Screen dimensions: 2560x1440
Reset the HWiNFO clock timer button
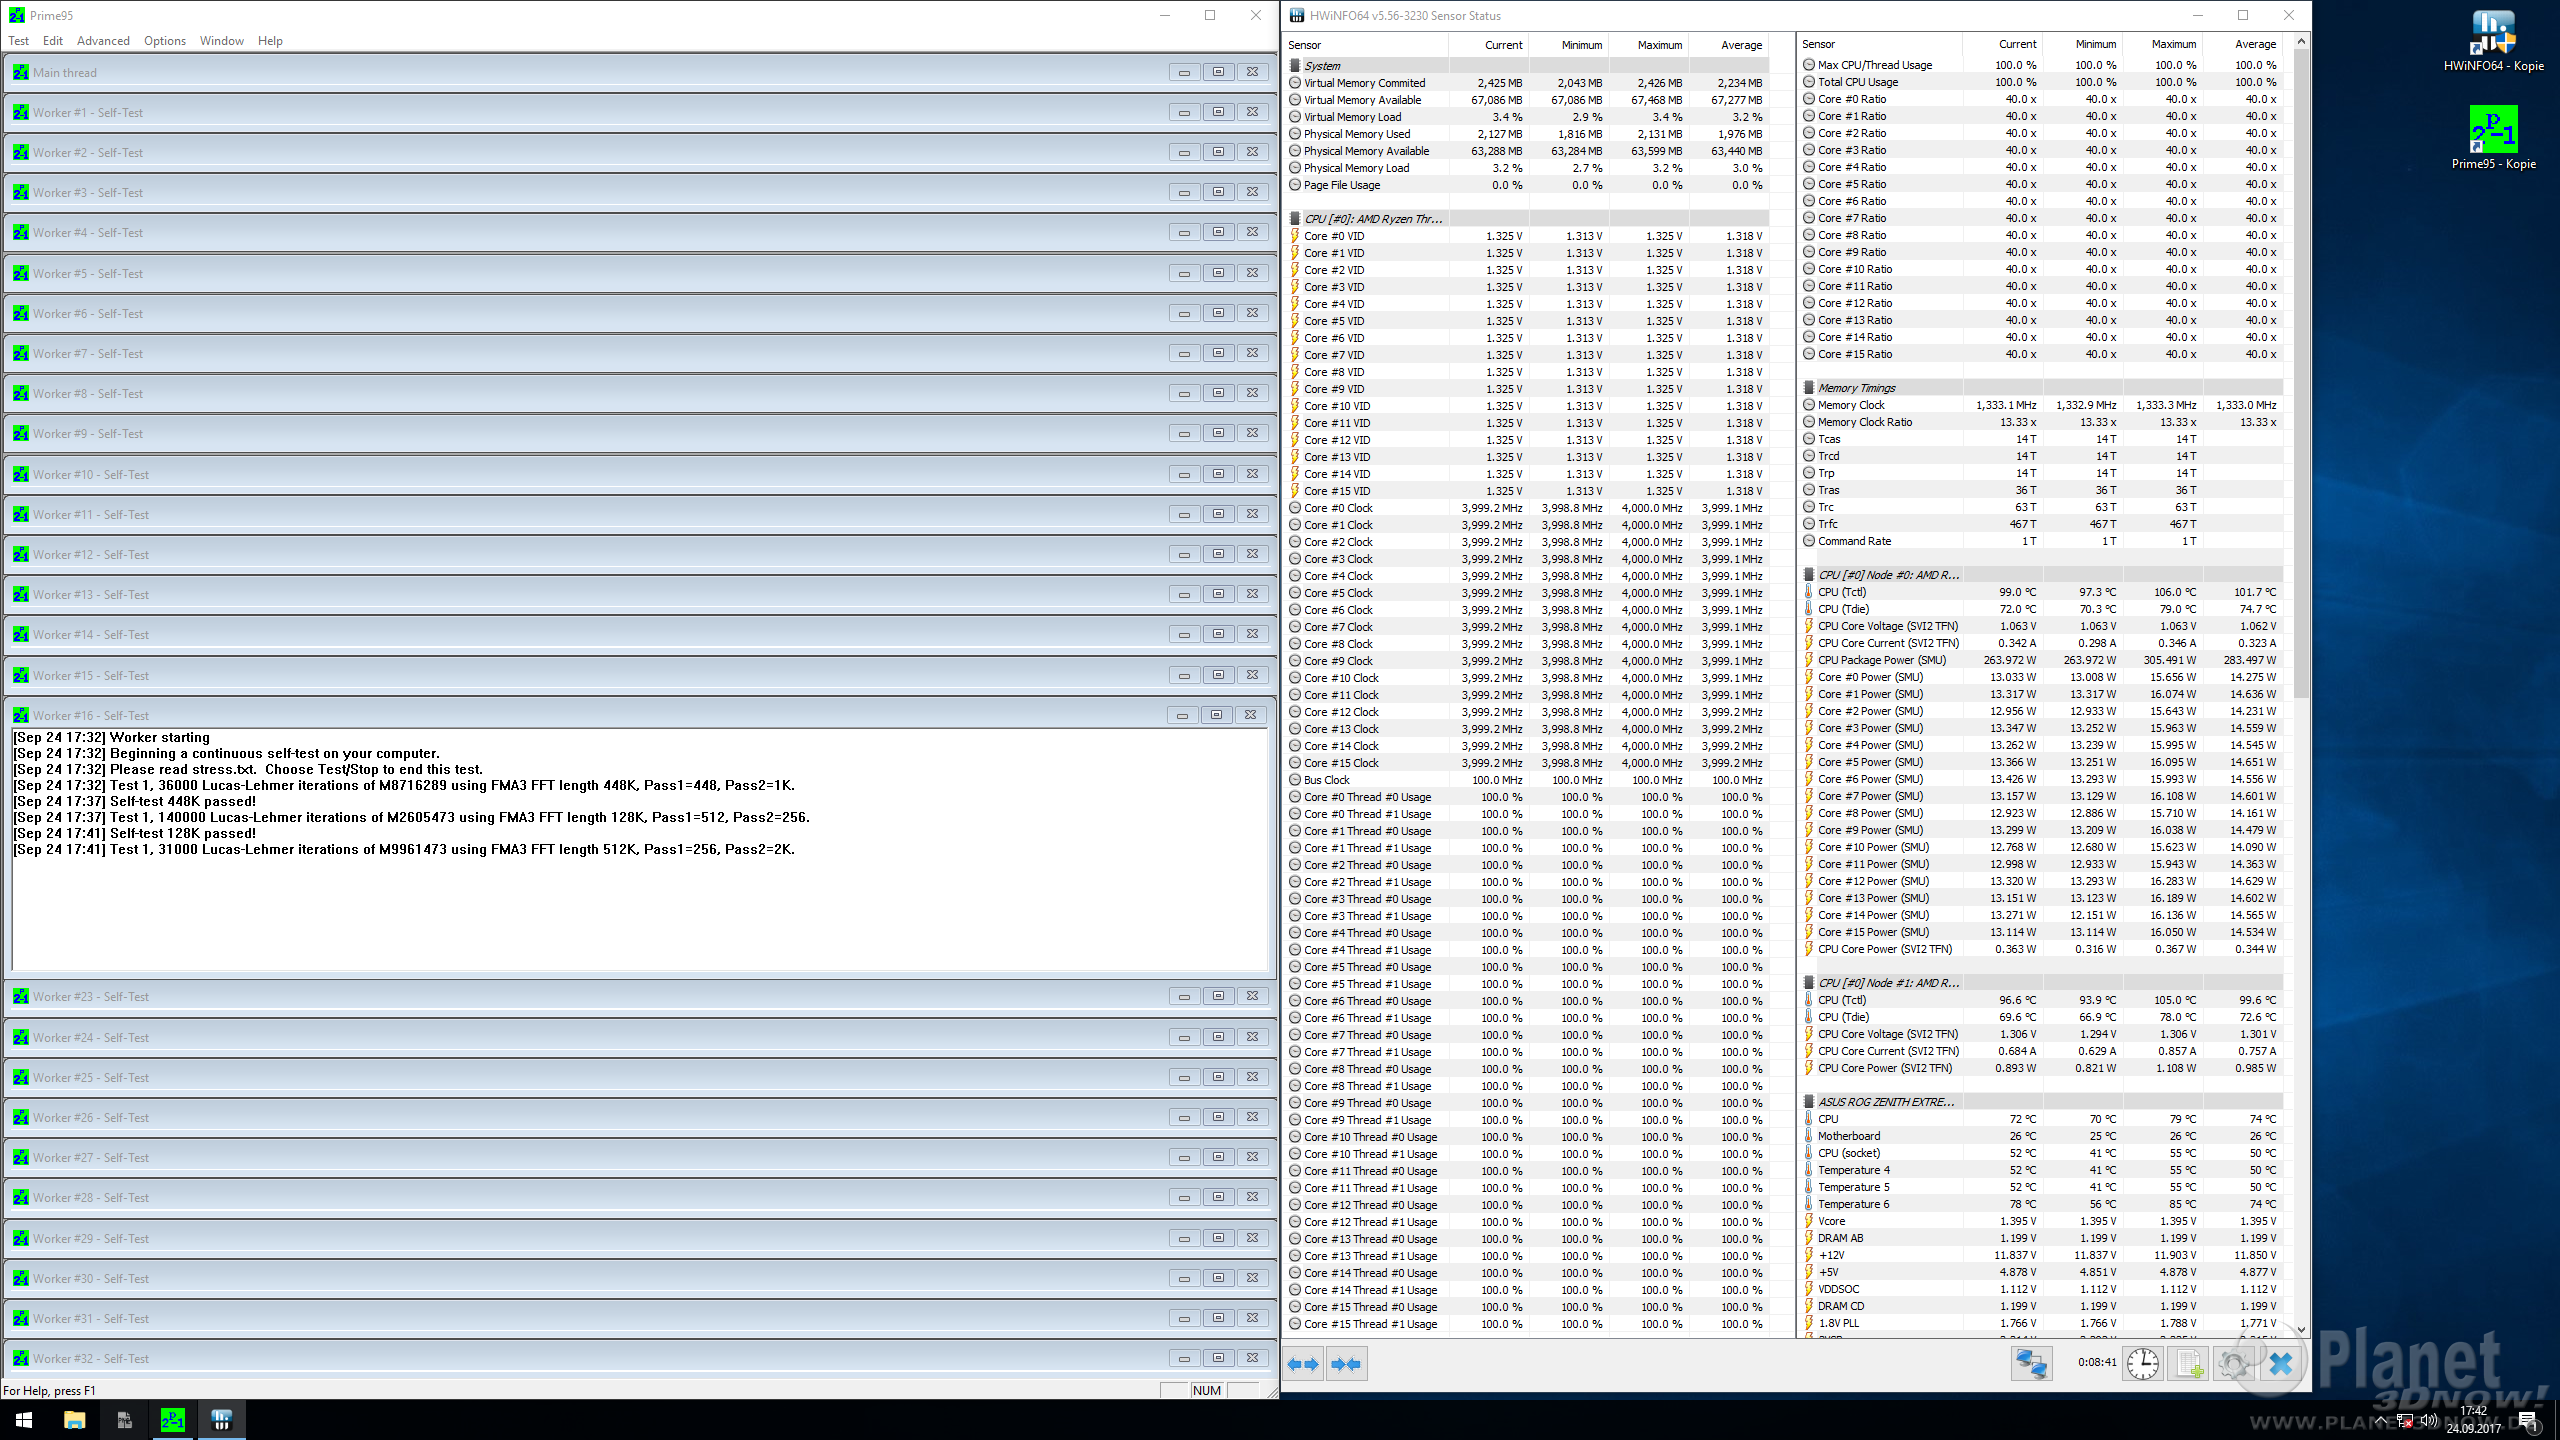pos(2142,1364)
